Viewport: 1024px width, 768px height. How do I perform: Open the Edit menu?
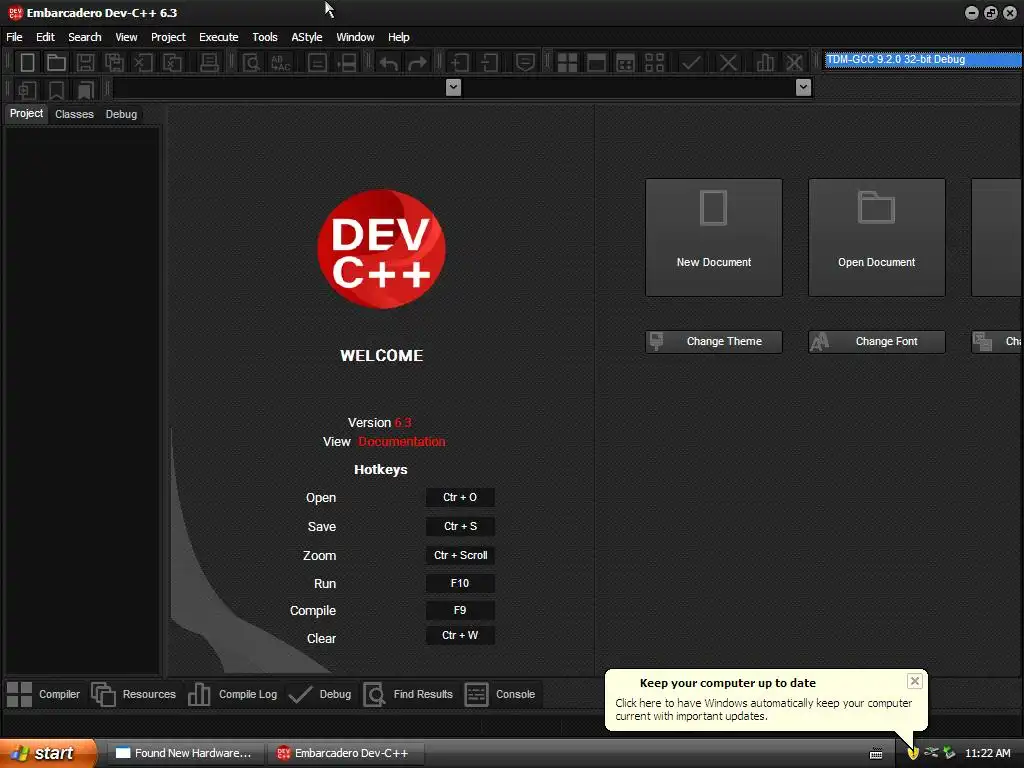tap(45, 37)
